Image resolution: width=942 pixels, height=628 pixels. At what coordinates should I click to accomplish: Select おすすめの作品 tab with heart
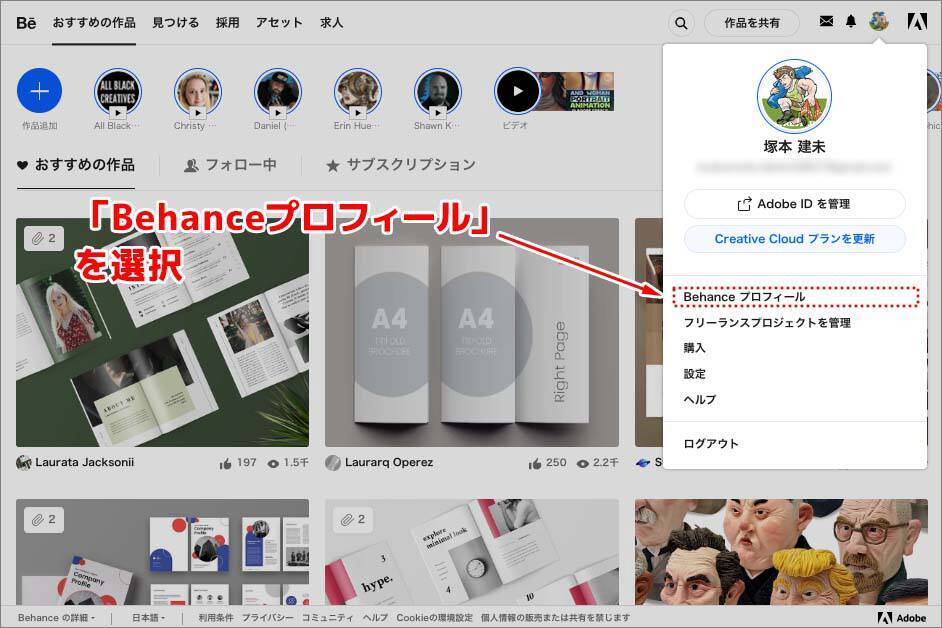[76, 165]
